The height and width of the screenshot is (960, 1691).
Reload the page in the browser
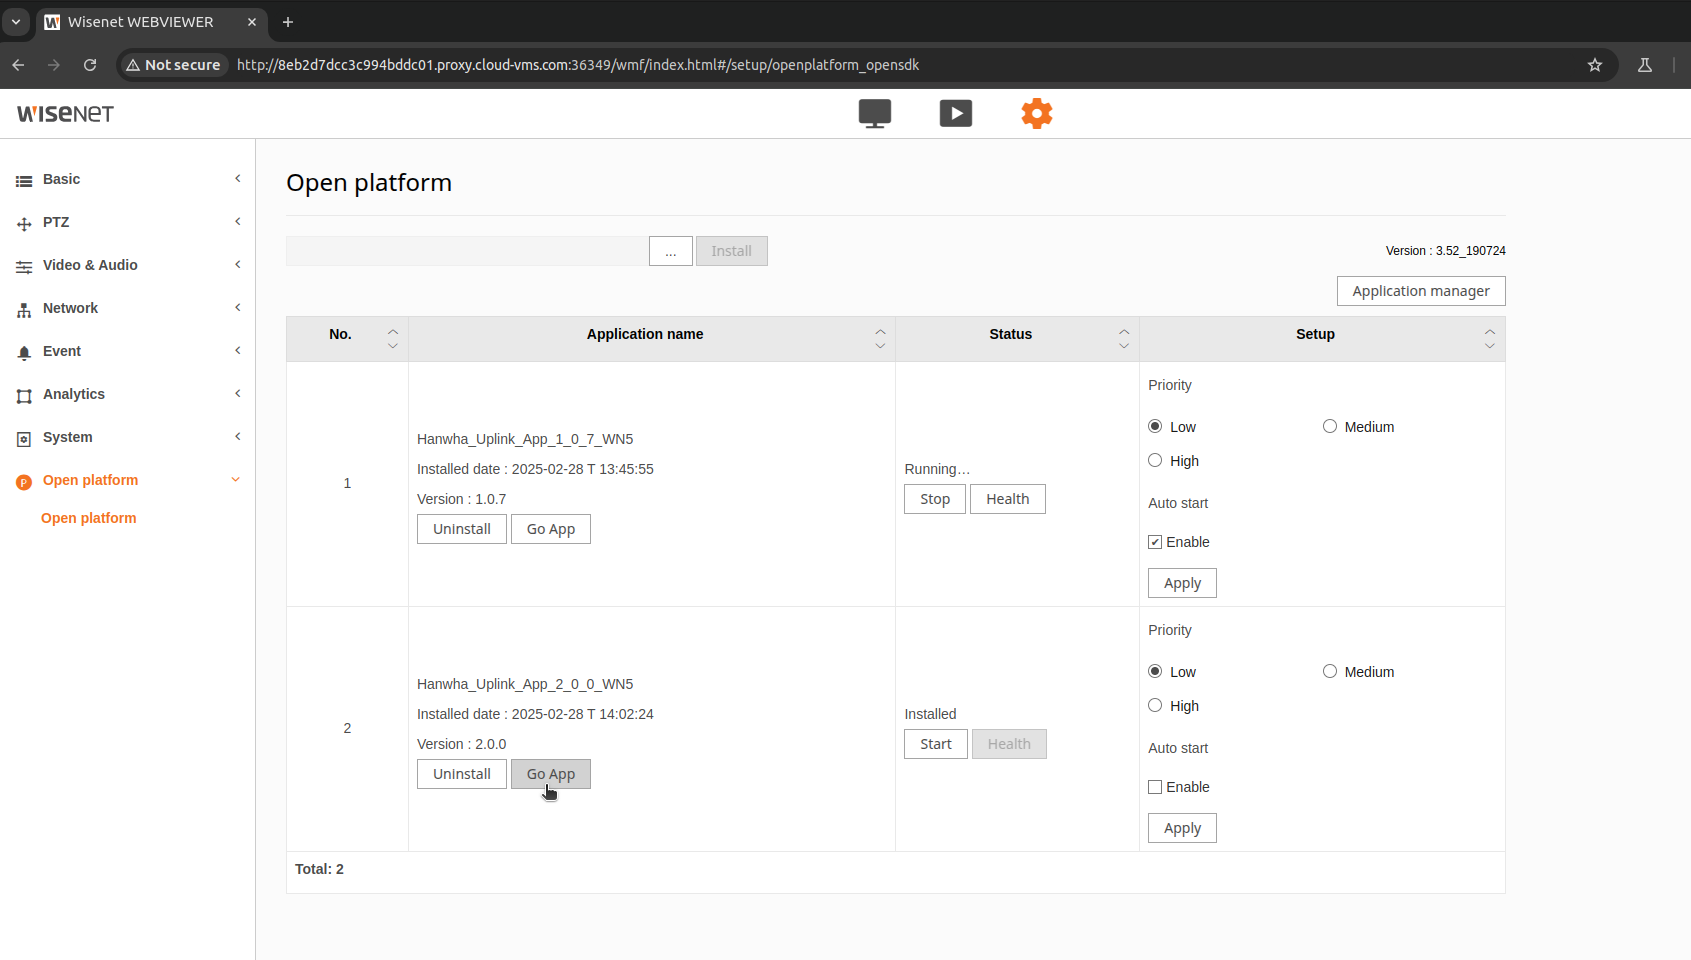coord(90,65)
